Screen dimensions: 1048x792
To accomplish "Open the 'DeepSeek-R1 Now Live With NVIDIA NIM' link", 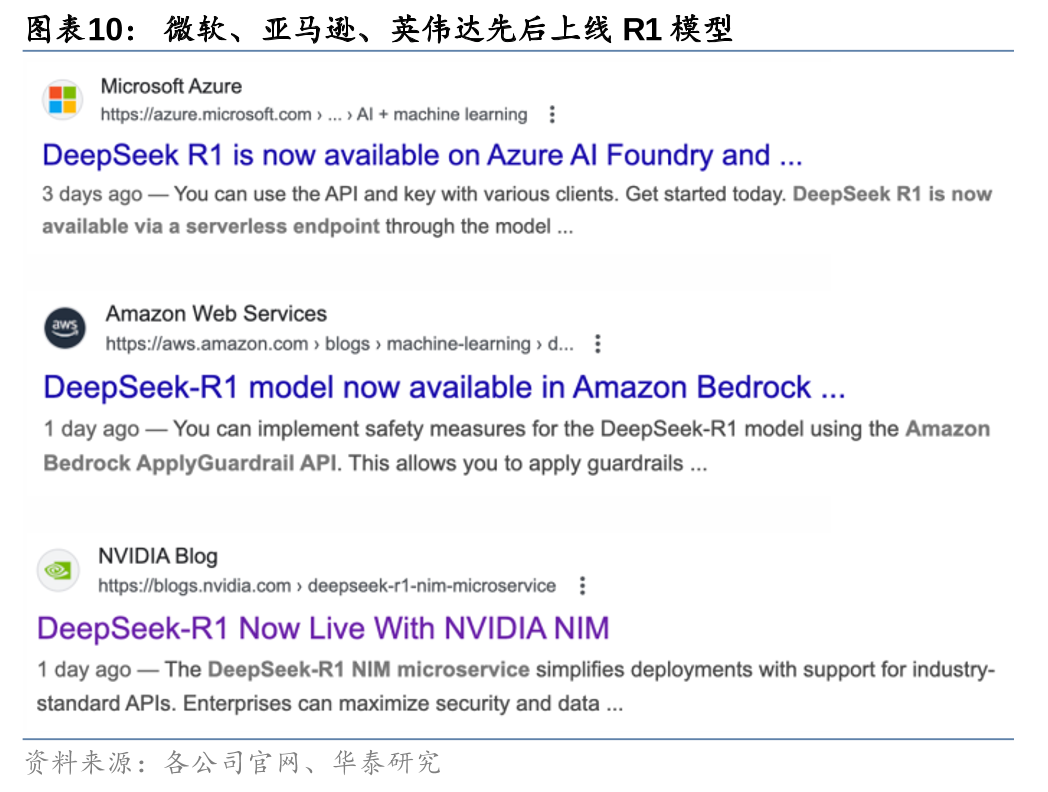I will (x=323, y=629).
